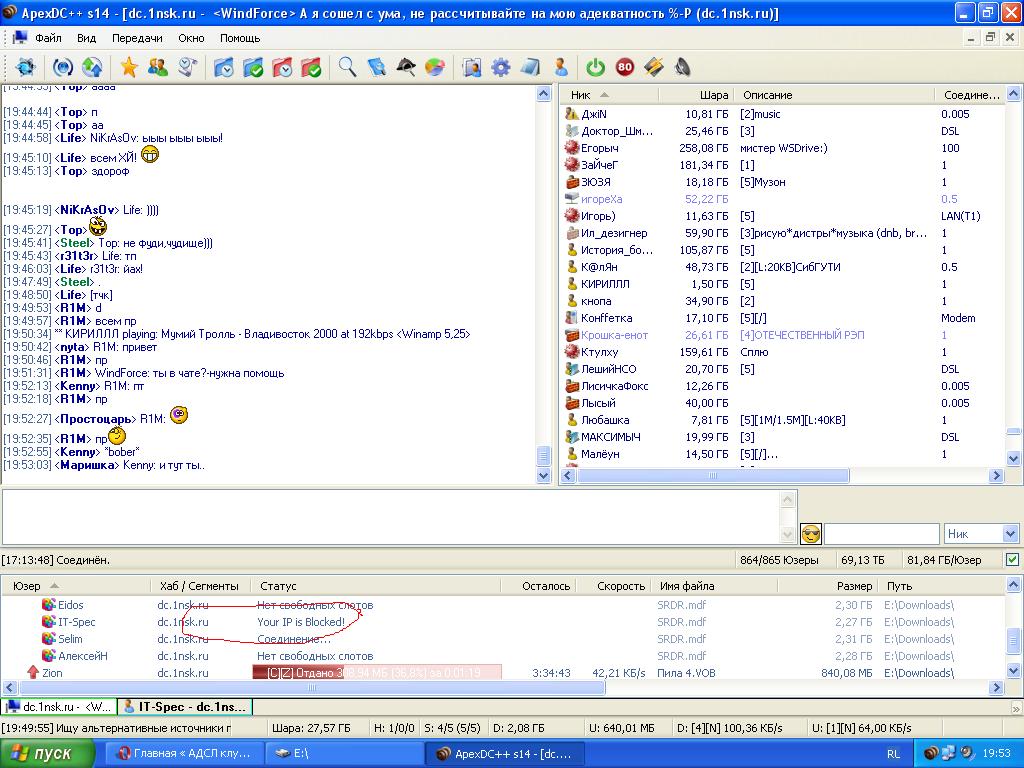The image size is (1024, 768).
Task: Click the chat message input field
Action: tap(390, 516)
